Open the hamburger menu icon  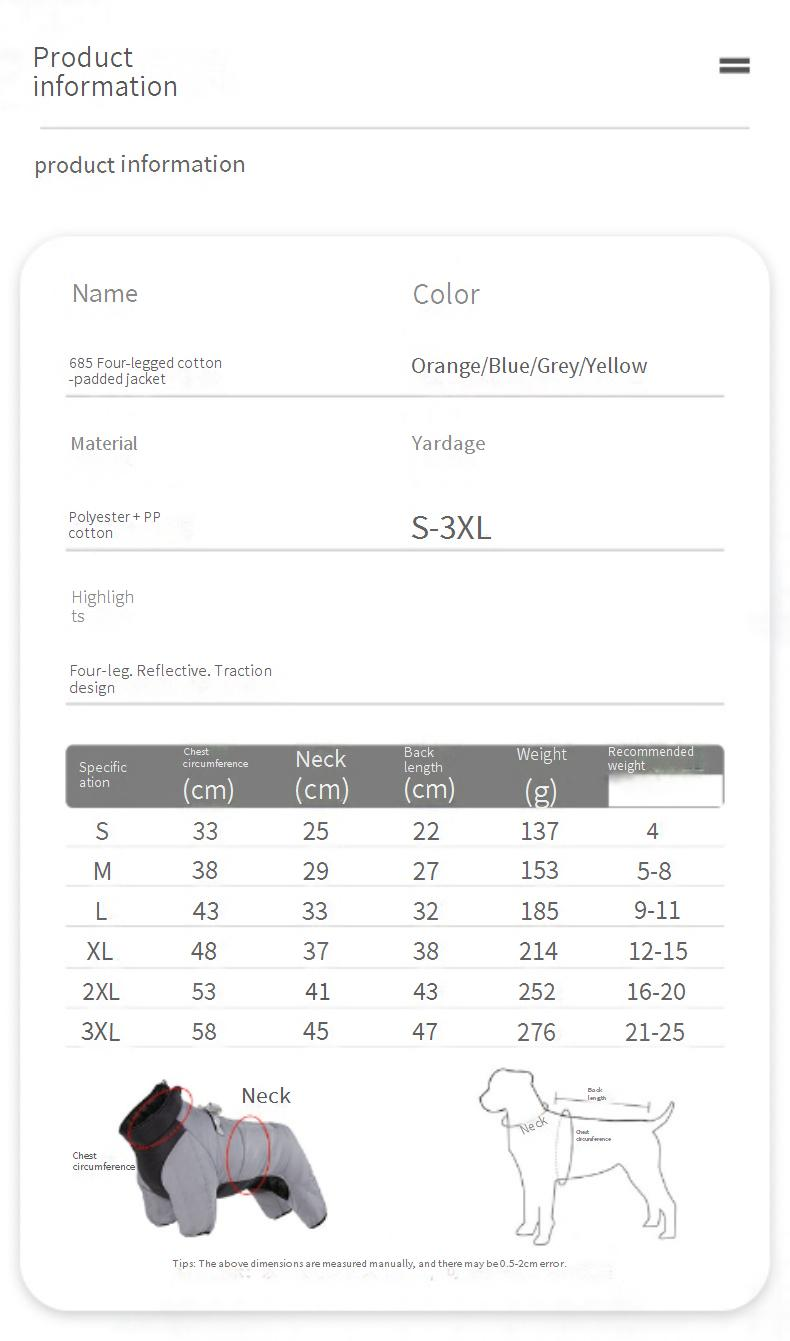point(734,66)
